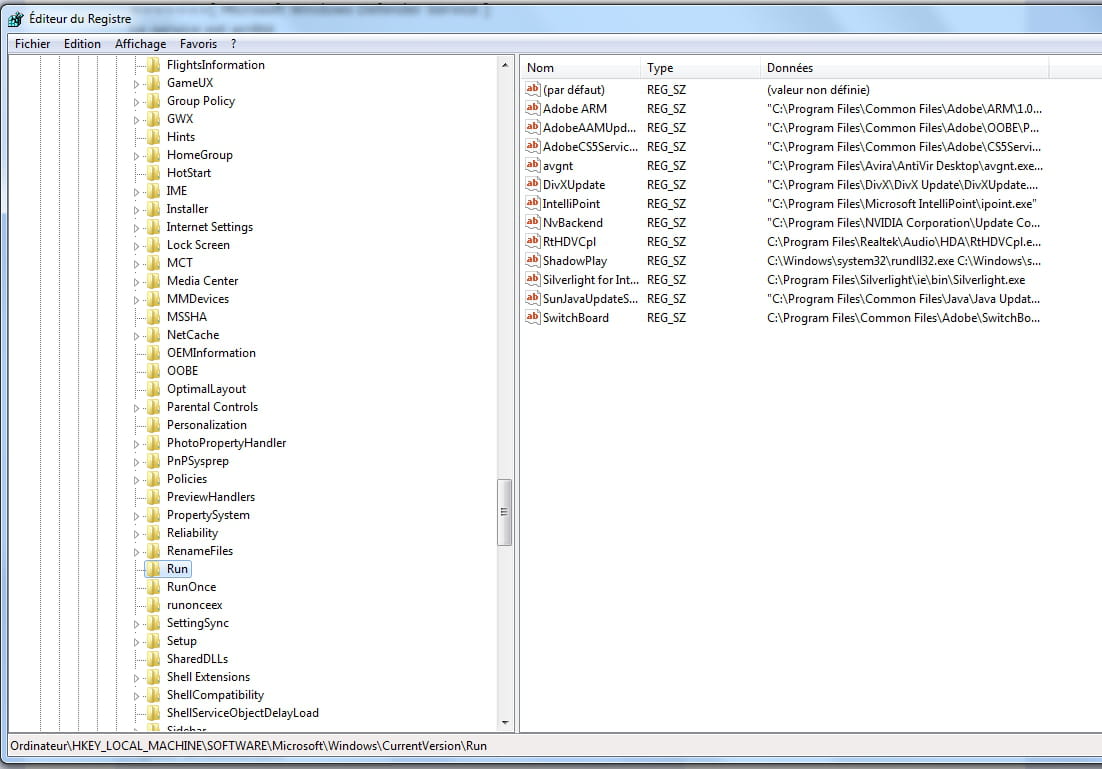This screenshot has width=1102, height=769.
Task: Click the folder icon of Reliability key
Action: [x=154, y=533]
